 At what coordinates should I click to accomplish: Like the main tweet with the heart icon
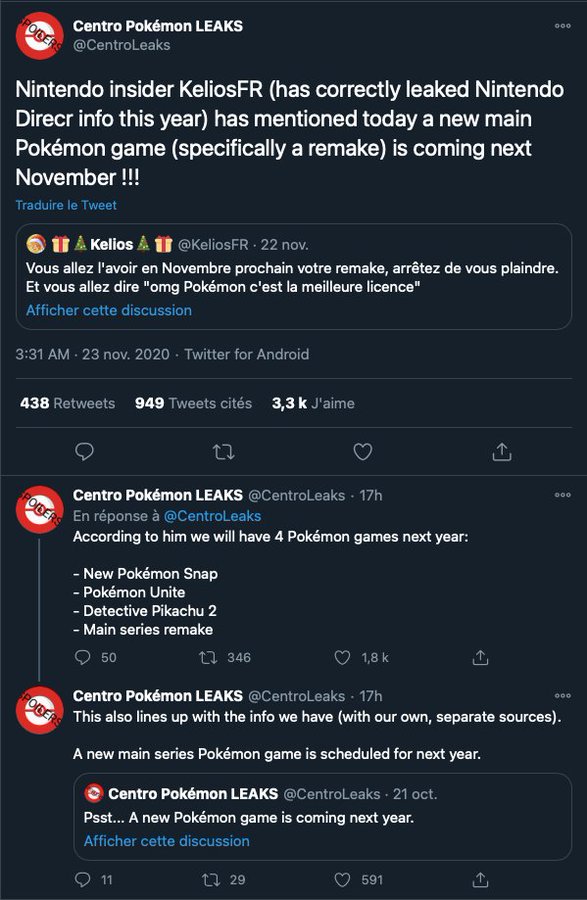pyautogui.click(x=364, y=452)
